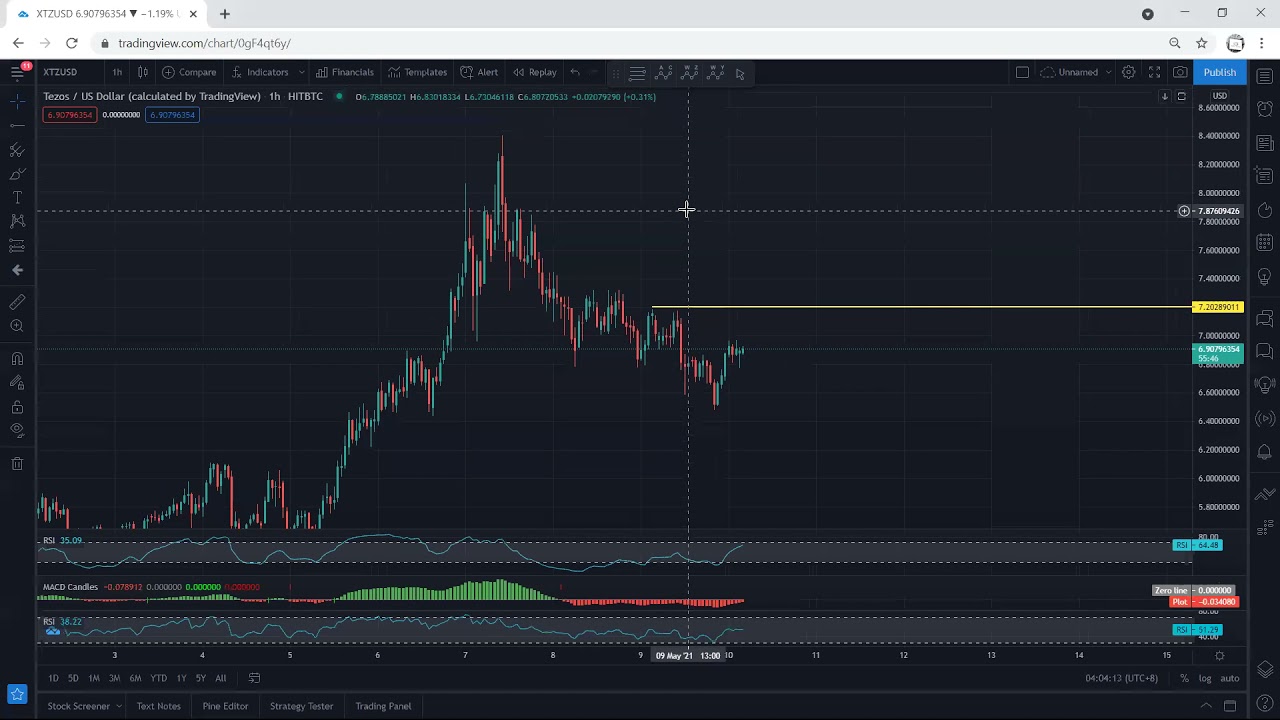The width and height of the screenshot is (1280, 720).
Task: Open the ideas lightbulb panel
Action: point(1265,276)
